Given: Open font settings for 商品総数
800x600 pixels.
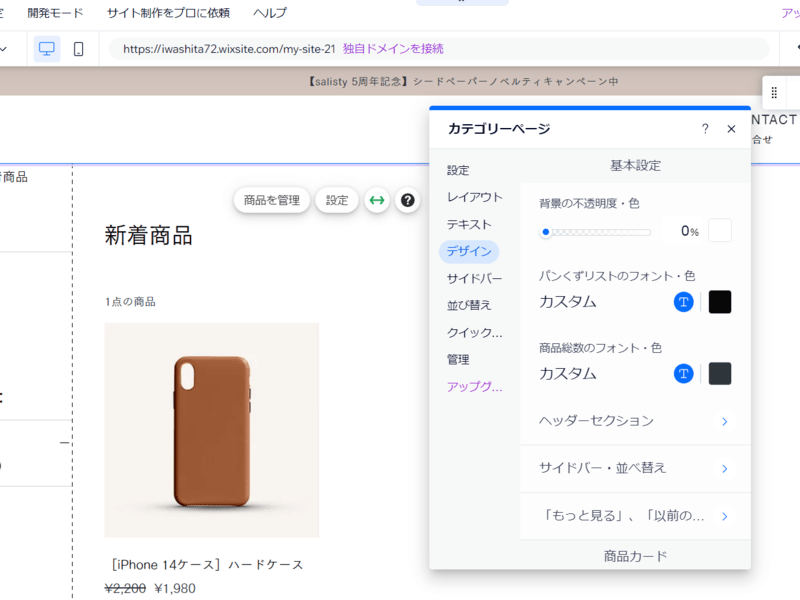Looking at the screenshot, I should [x=684, y=374].
